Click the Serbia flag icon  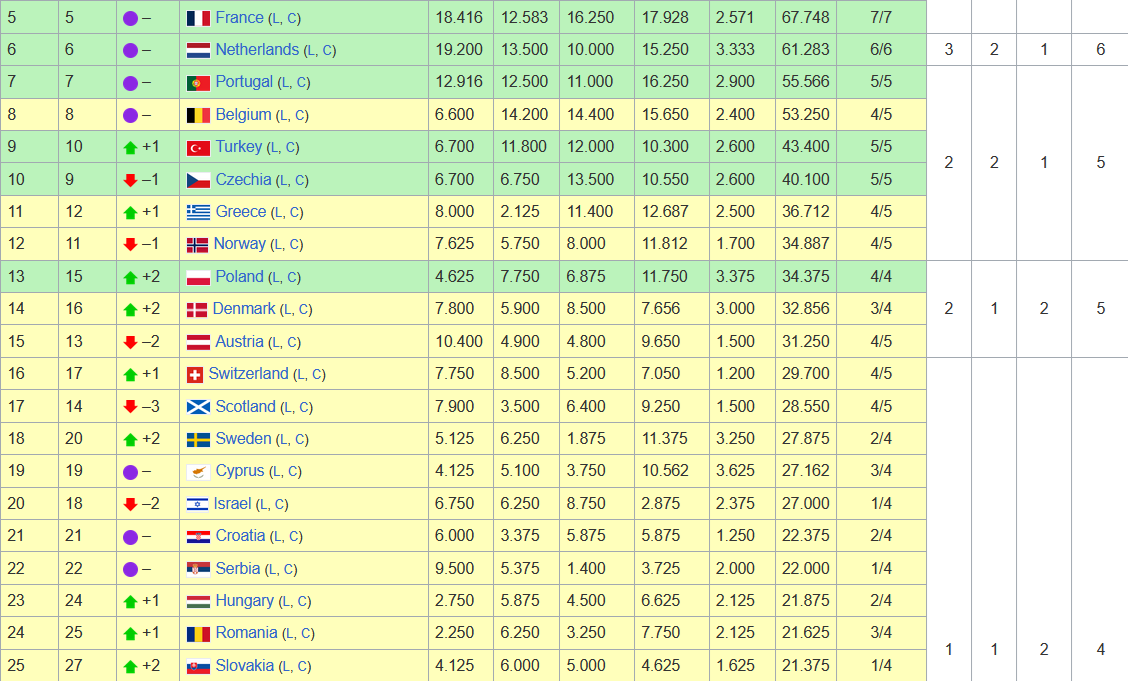point(198,570)
